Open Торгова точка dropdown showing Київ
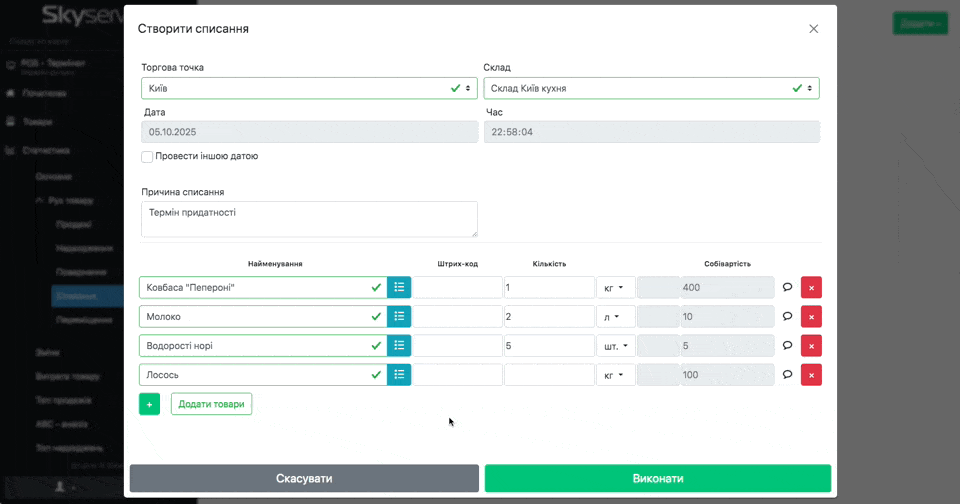Viewport: 960px width, 504px height. coord(308,88)
